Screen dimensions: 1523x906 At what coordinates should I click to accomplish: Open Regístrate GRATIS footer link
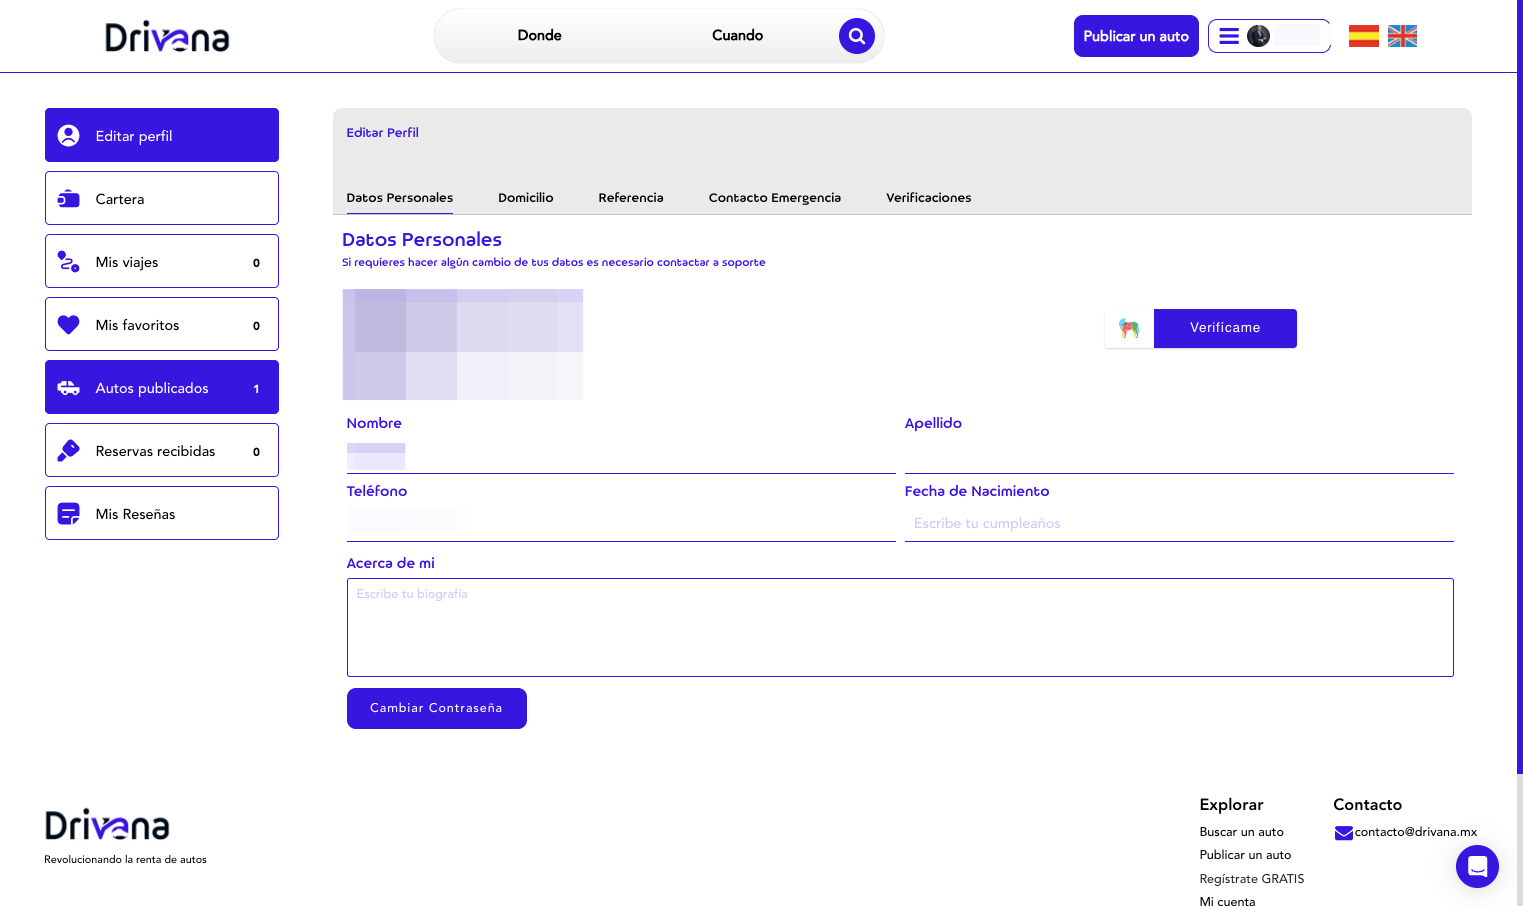click(x=1252, y=879)
